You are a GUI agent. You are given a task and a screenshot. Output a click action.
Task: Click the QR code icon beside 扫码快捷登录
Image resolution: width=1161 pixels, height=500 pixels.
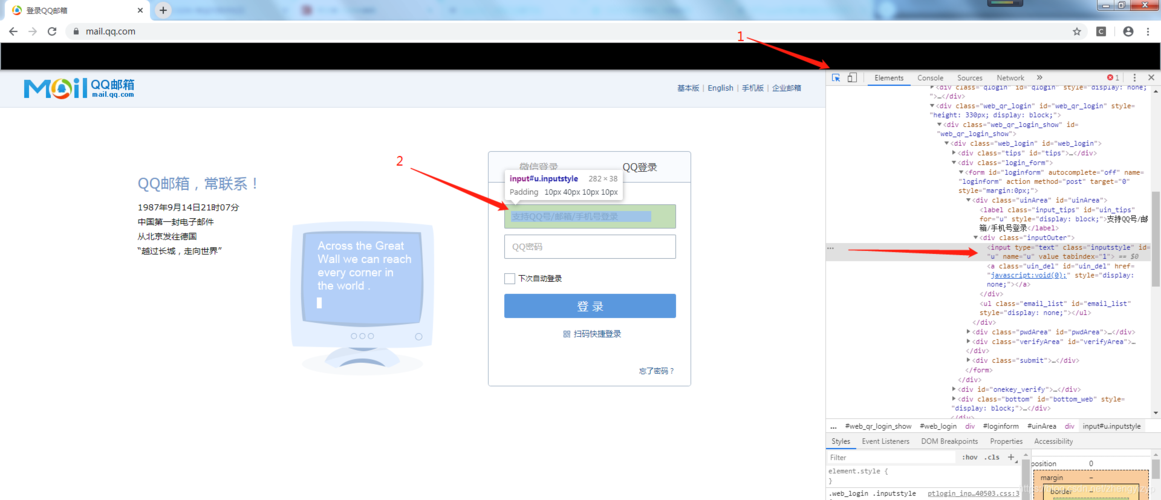click(x=566, y=334)
